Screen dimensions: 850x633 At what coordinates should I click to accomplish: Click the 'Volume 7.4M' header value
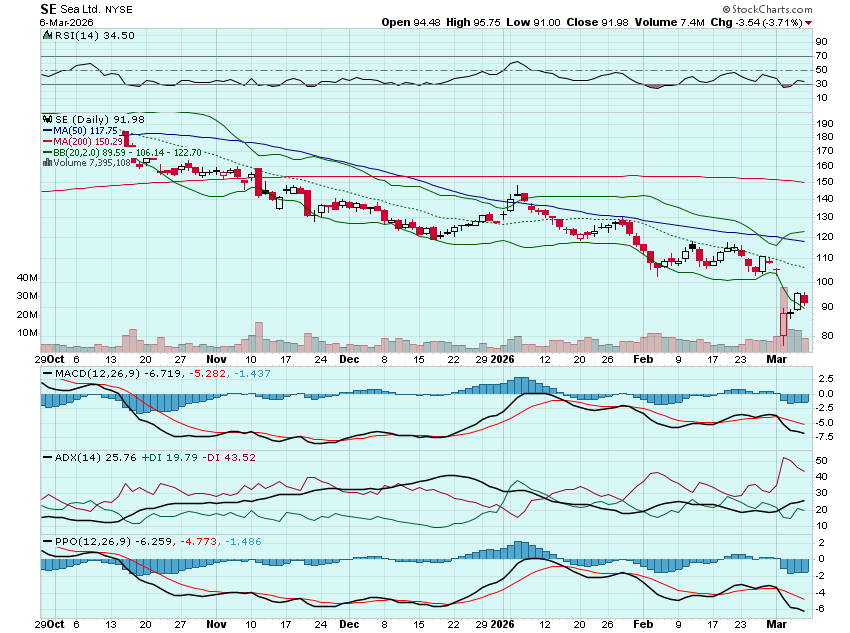pyautogui.click(x=669, y=23)
